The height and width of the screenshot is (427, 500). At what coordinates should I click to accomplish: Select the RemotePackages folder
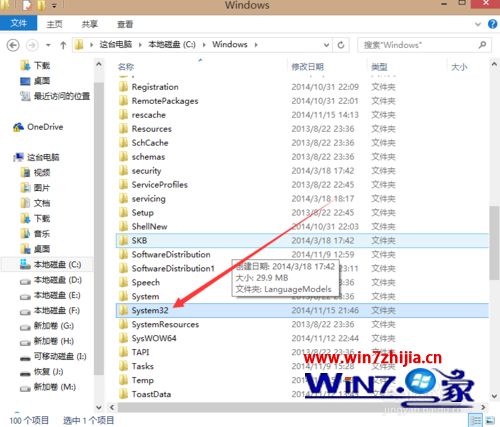click(165, 101)
